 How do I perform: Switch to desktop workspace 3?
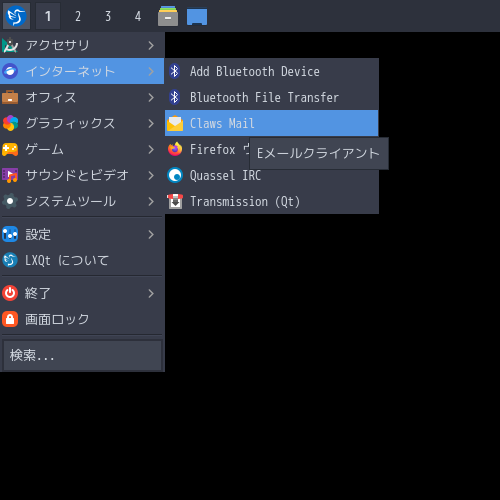click(108, 16)
